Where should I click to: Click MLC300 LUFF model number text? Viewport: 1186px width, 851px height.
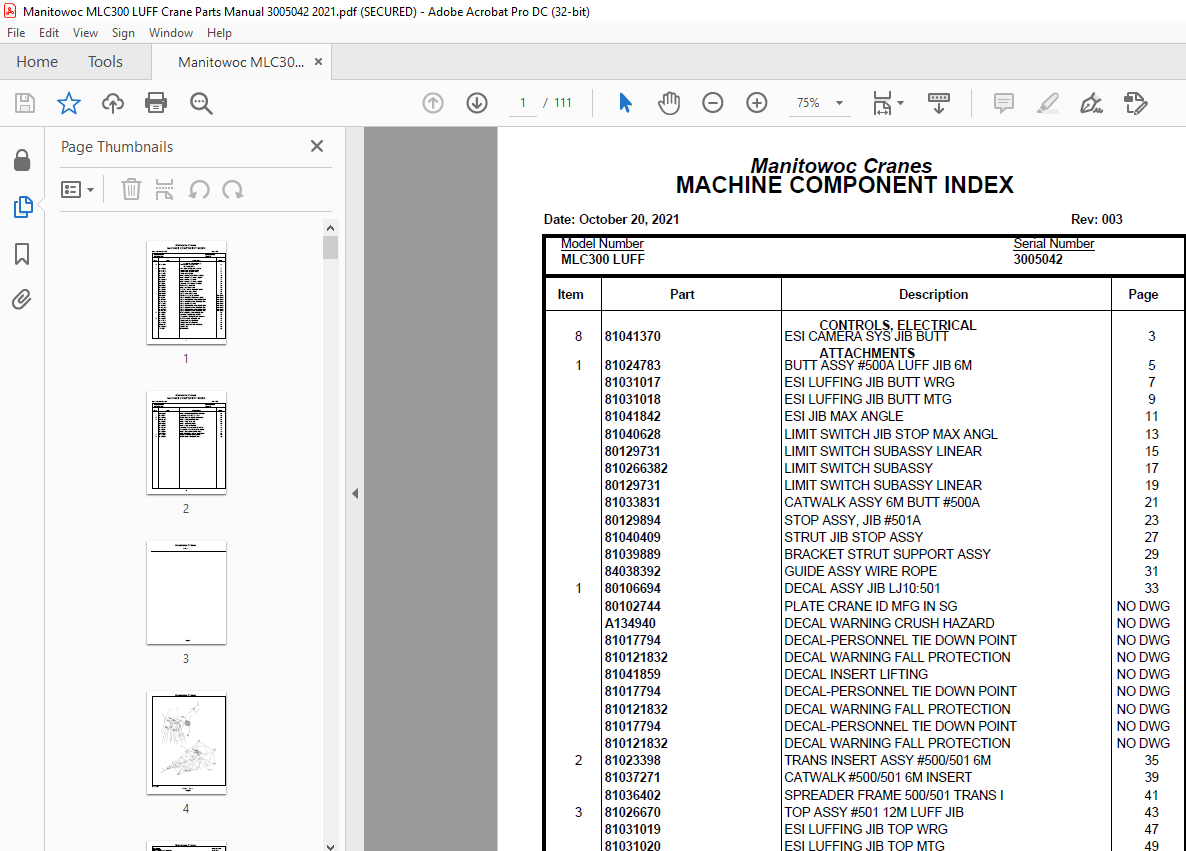602,259
